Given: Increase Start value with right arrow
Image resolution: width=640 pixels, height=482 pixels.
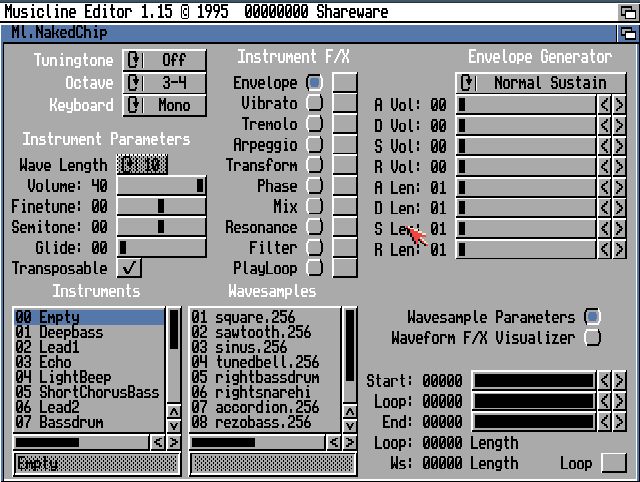Looking at the screenshot, I should 619,380.
